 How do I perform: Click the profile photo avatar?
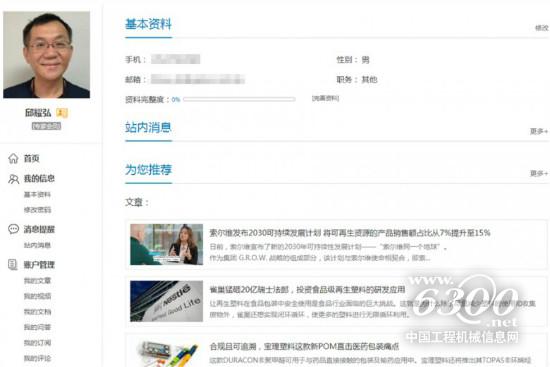pyautogui.click(x=46, y=54)
